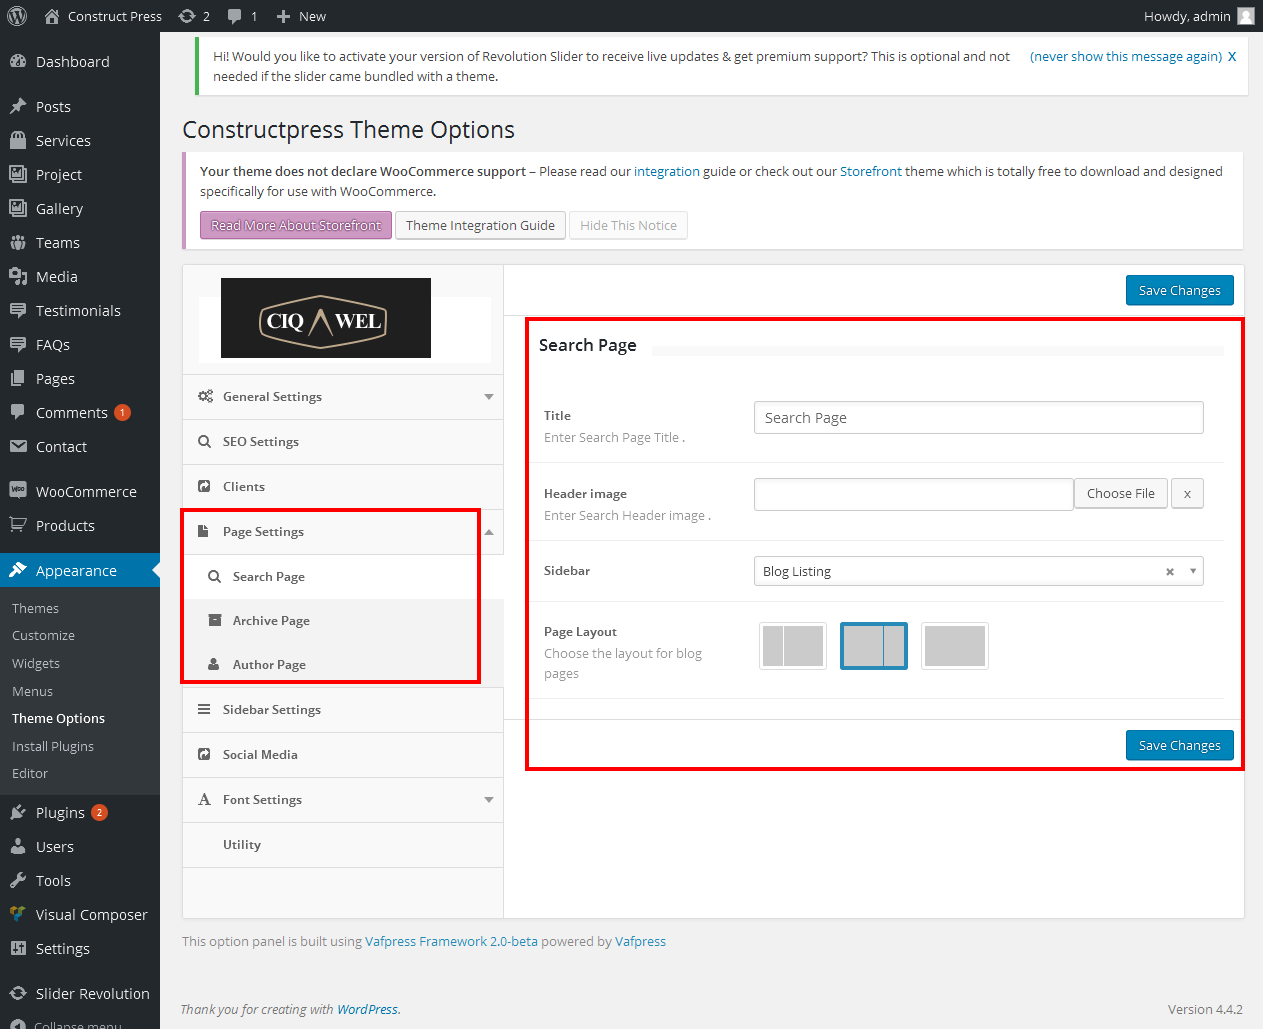Select the full width page layout
The width and height of the screenshot is (1263, 1029).
tap(954, 646)
